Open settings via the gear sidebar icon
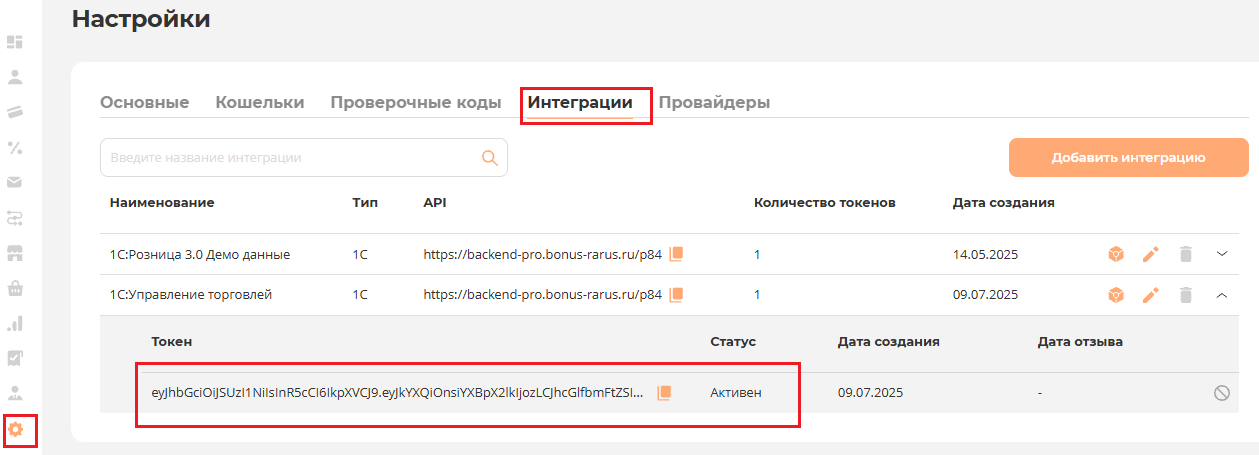The width and height of the screenshot is (1259, 455). click(x=16, y=429)
